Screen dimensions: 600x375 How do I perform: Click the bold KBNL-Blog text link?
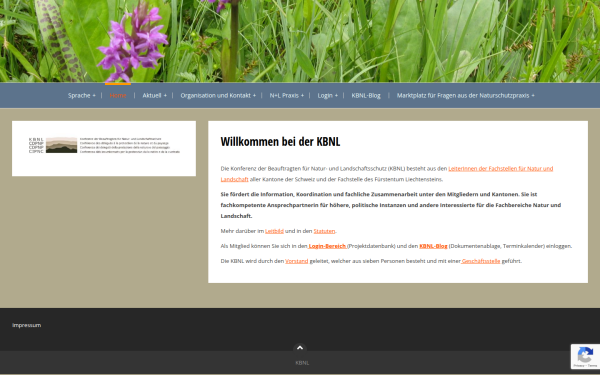(x=433, y=246)
